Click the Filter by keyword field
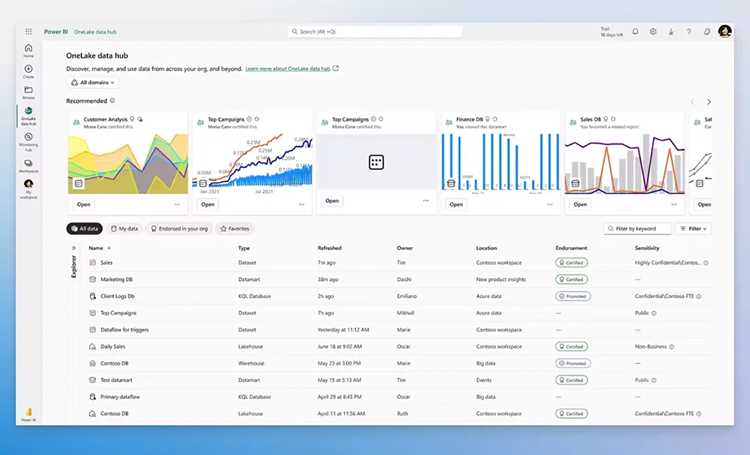This screenshot has height=455, width=750. 637,229
